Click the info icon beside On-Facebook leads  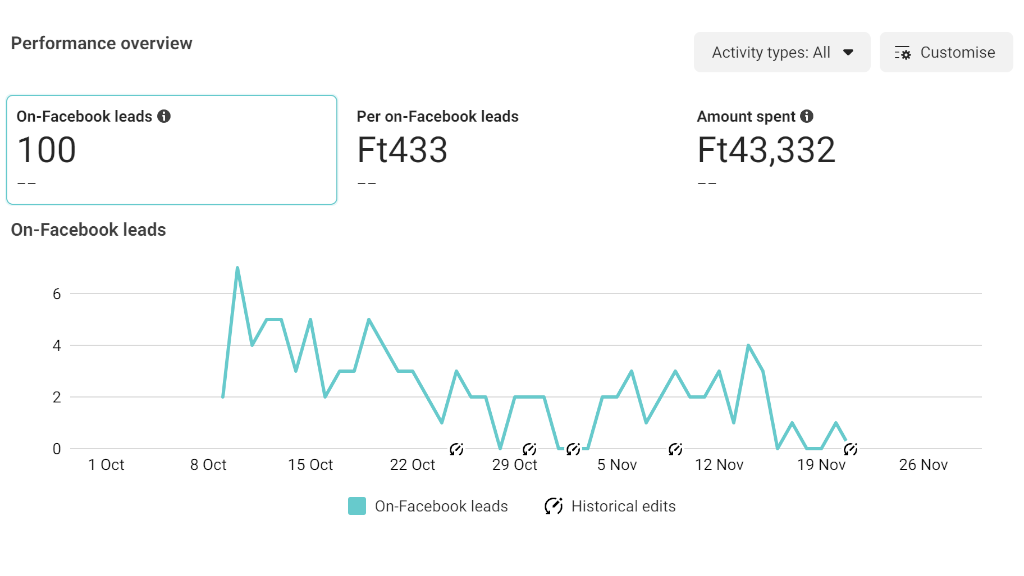164,116
